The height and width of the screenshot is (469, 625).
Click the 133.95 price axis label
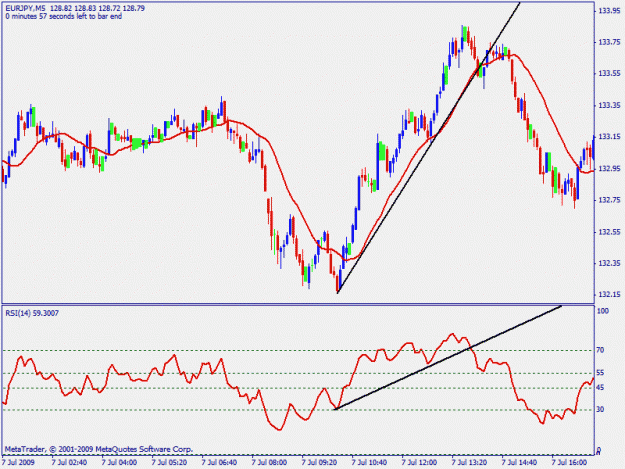pos(609,10)
